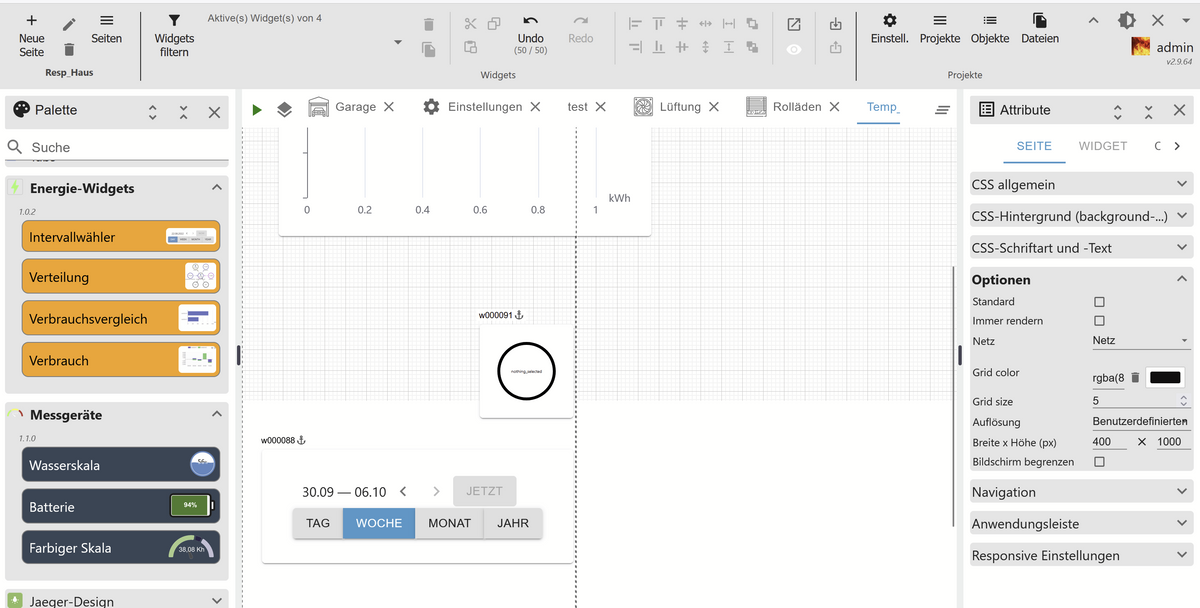This screenshot has width=1200, height=608.
Task: Open the Netz dropdown
Action: (x=1140, y=341)
